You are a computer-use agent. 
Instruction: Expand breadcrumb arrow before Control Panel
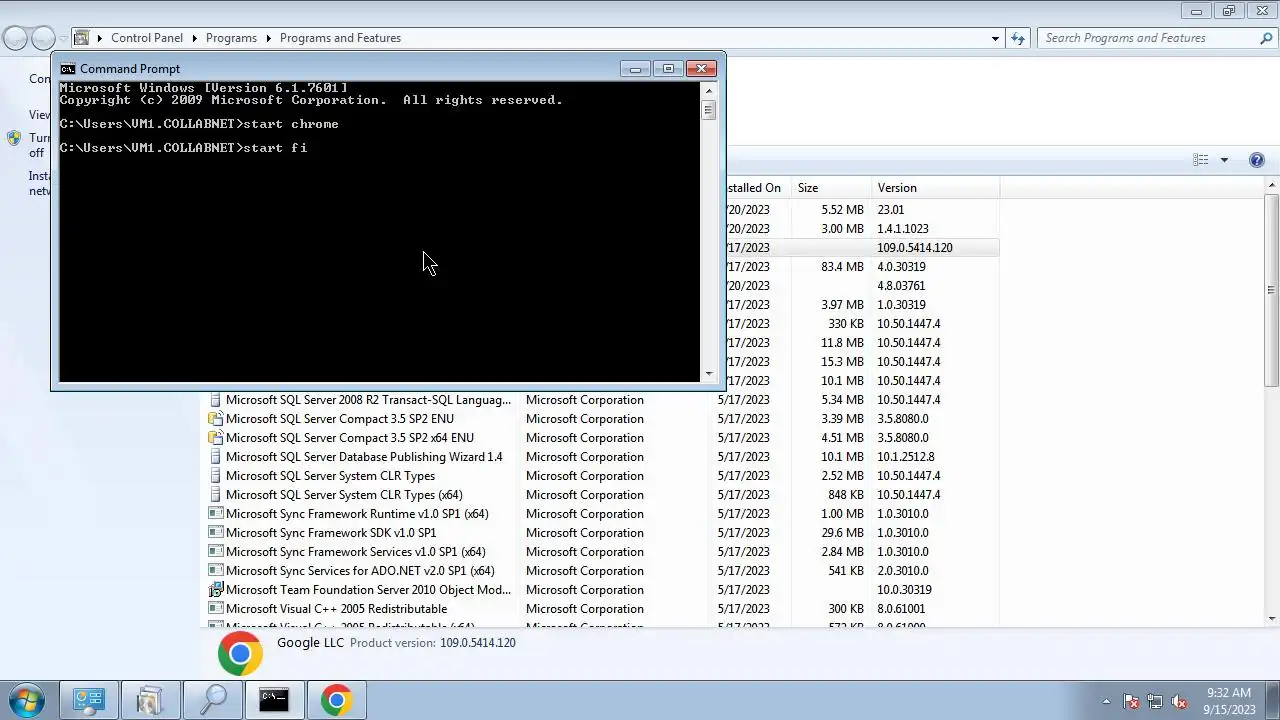(99, 38)
